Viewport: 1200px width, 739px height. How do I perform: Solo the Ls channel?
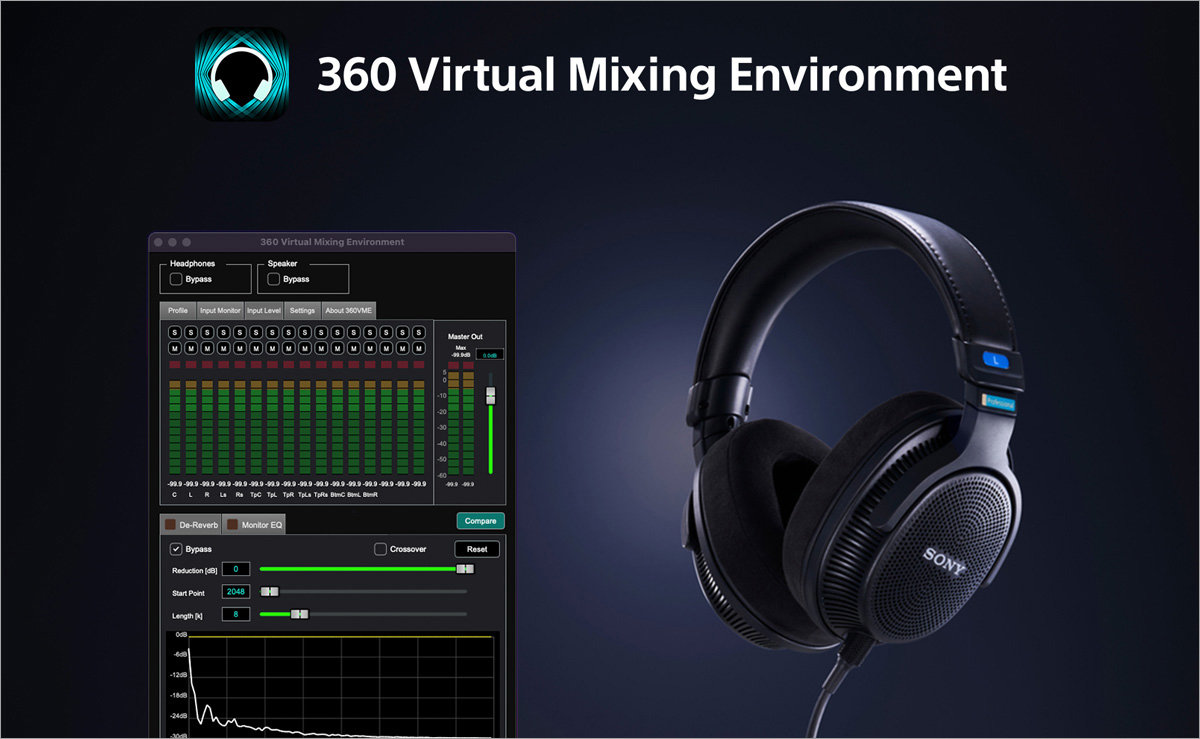(223, 332)
